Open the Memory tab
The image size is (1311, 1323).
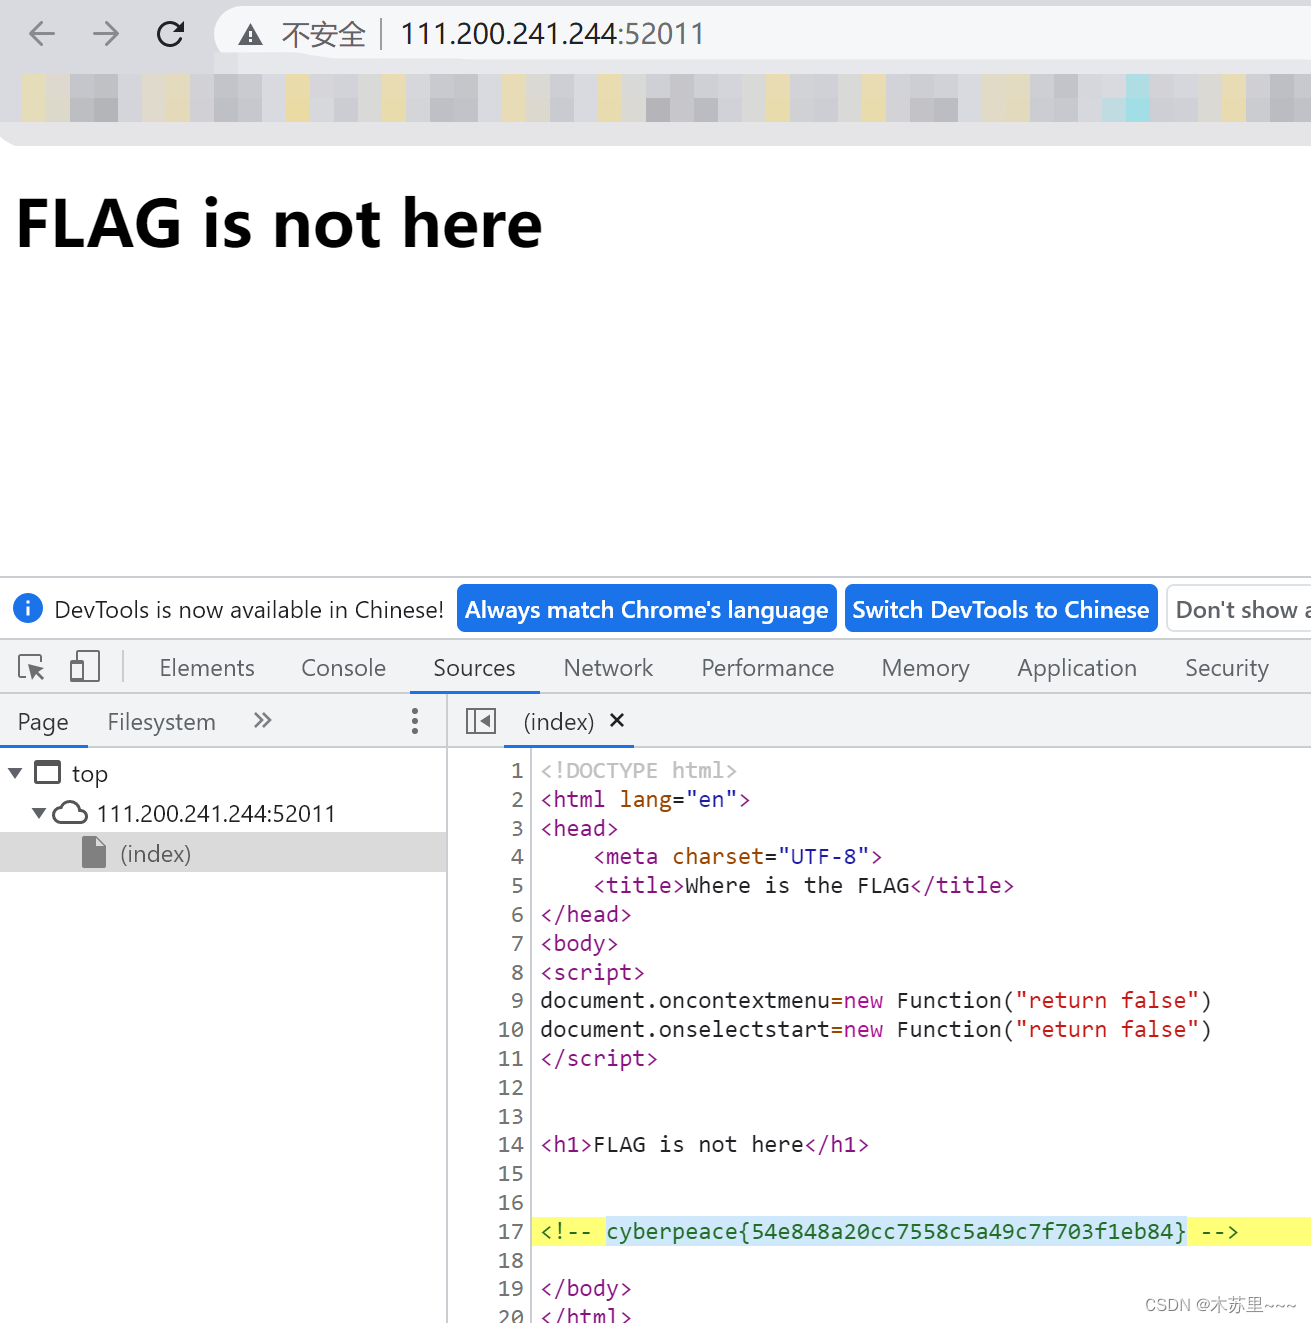pos(925,668)
